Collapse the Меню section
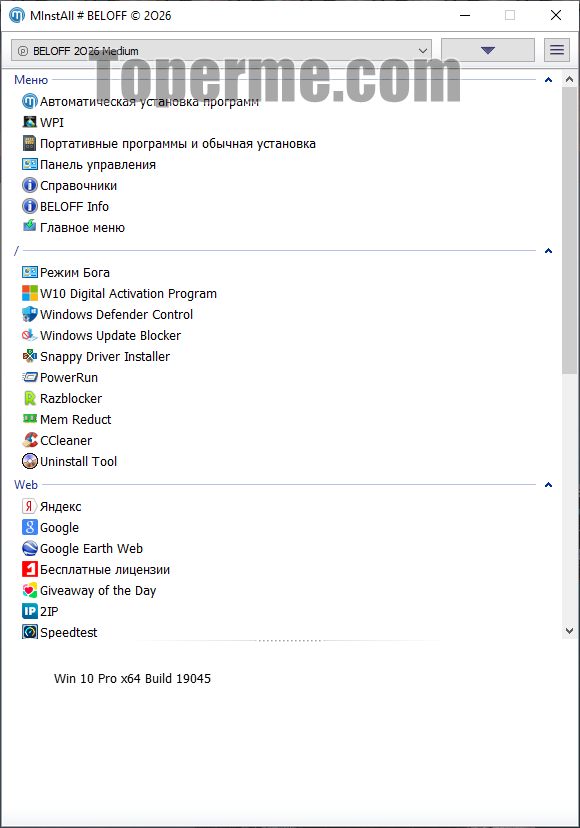The image size is (580, 828). [x=548, y=80]
